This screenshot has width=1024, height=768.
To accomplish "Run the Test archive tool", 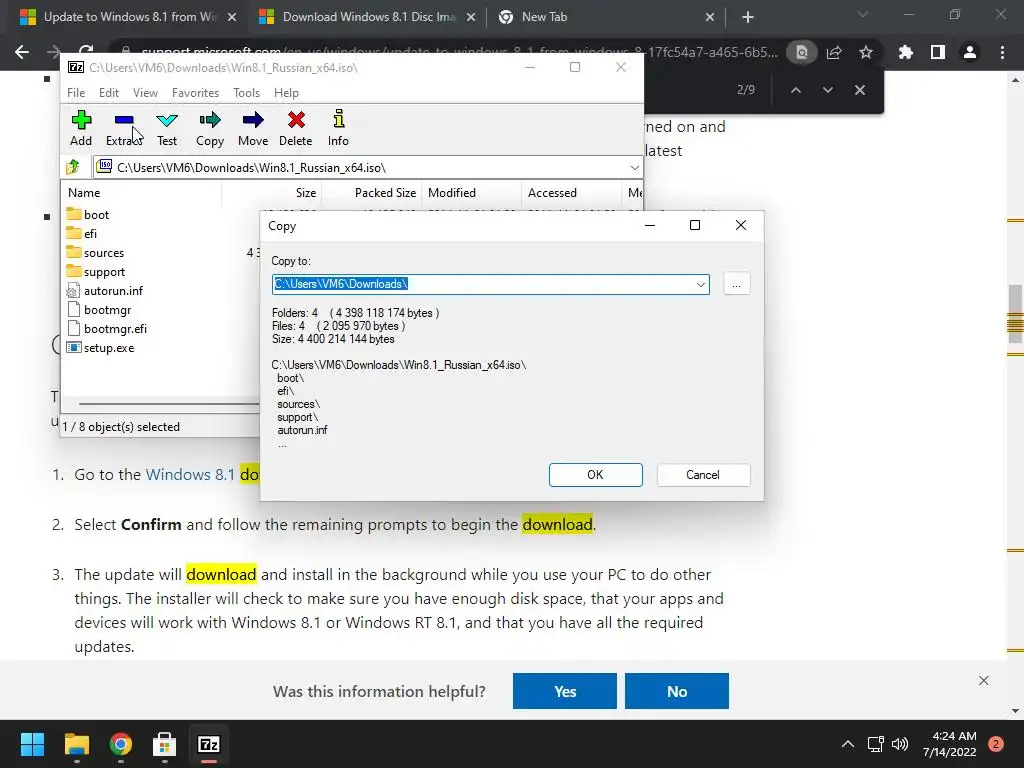I will [x=167, y=128].
